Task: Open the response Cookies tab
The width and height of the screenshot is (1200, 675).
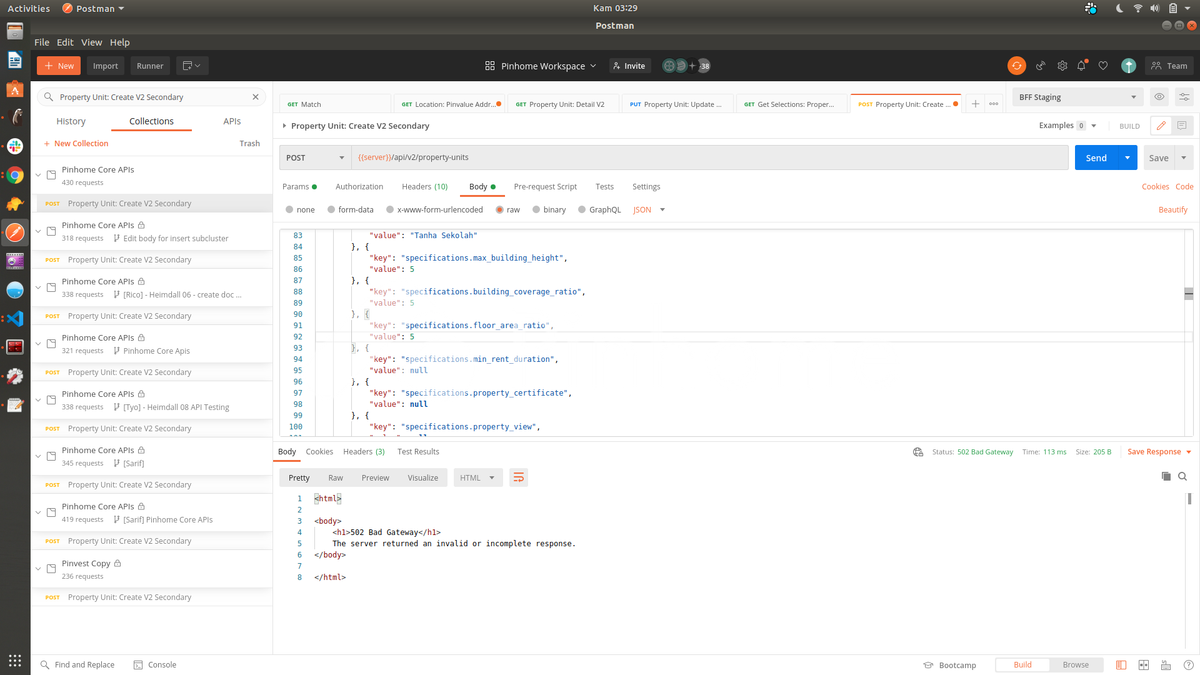Action: click(319, 452)
